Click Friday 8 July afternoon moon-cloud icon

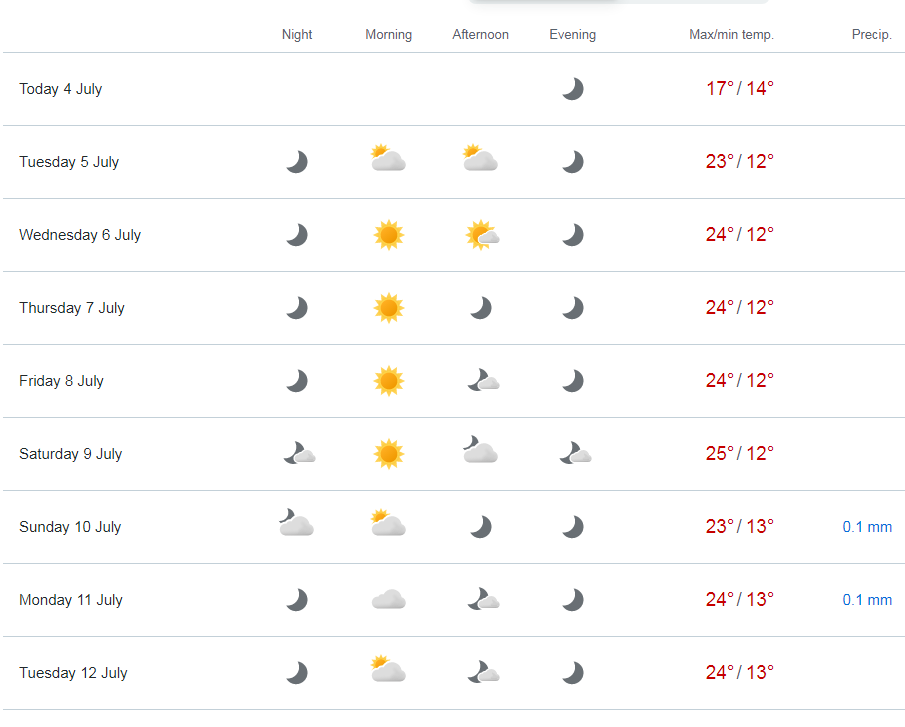[483, 381]
